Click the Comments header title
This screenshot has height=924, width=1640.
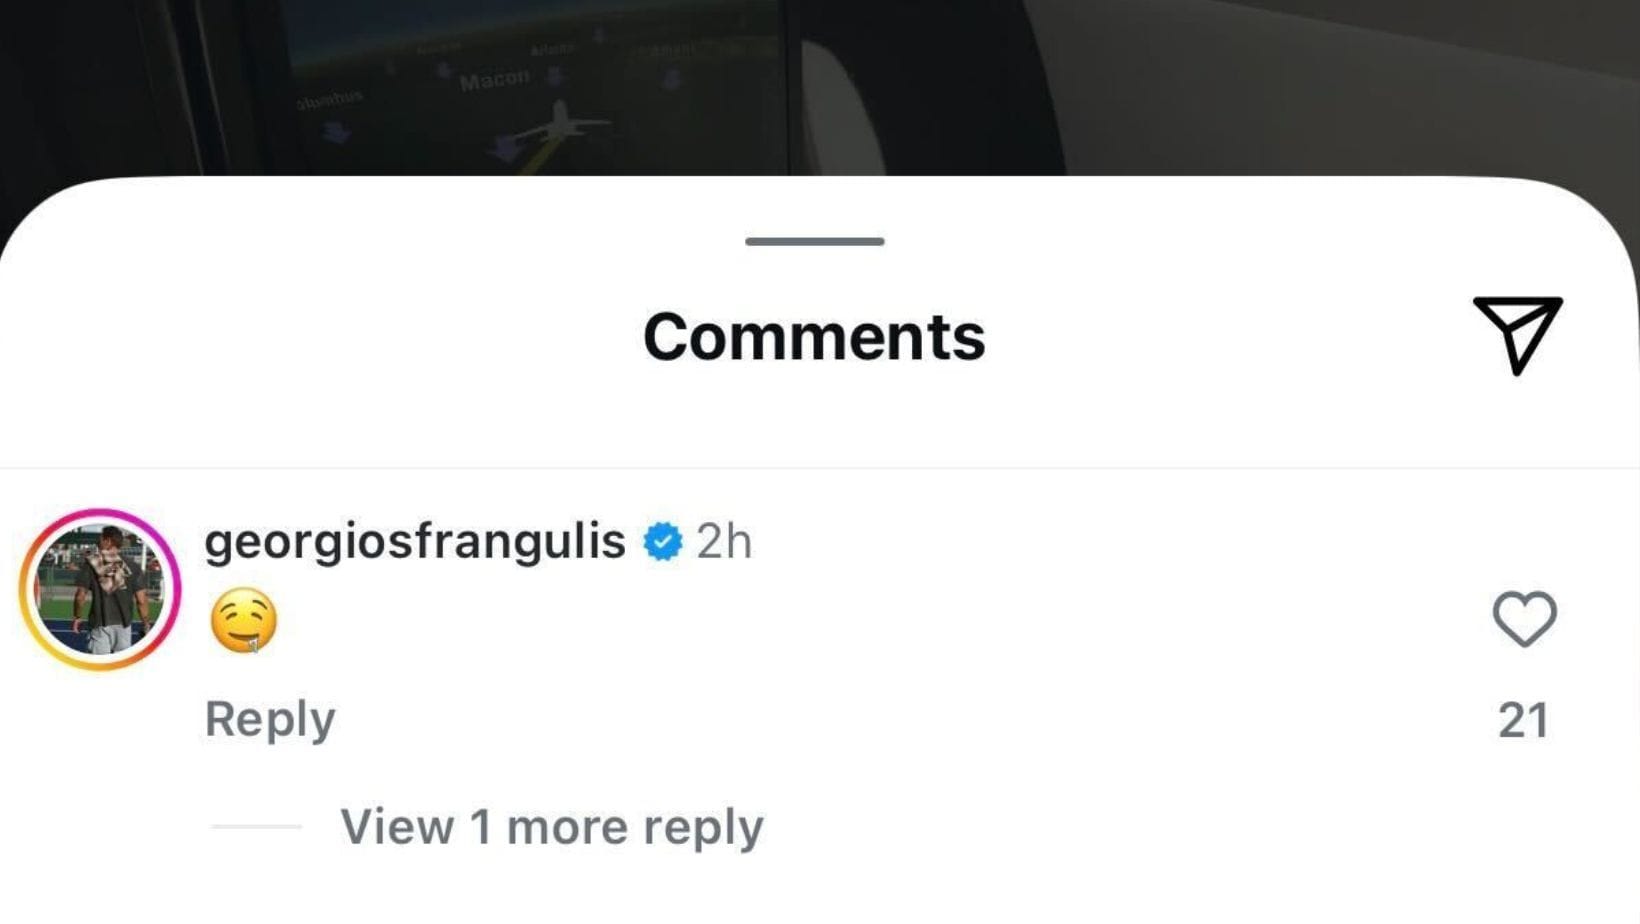814,337
